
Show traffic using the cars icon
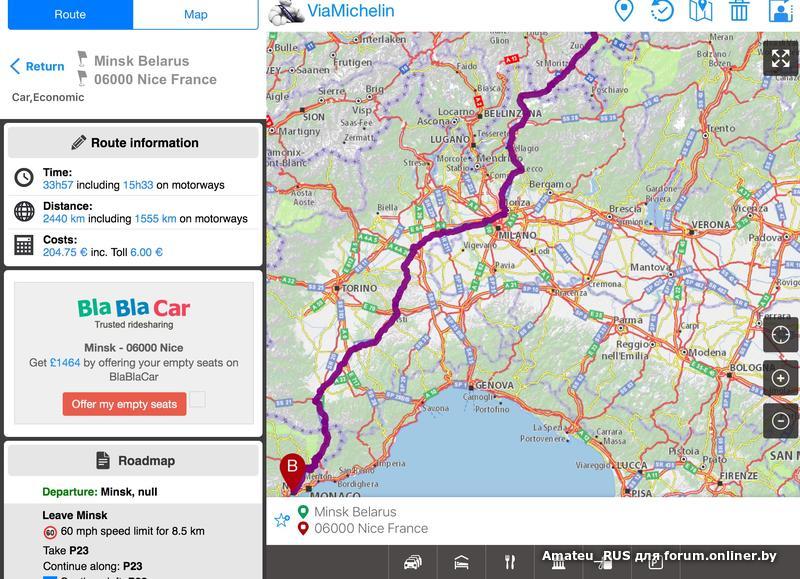(413, 562)
